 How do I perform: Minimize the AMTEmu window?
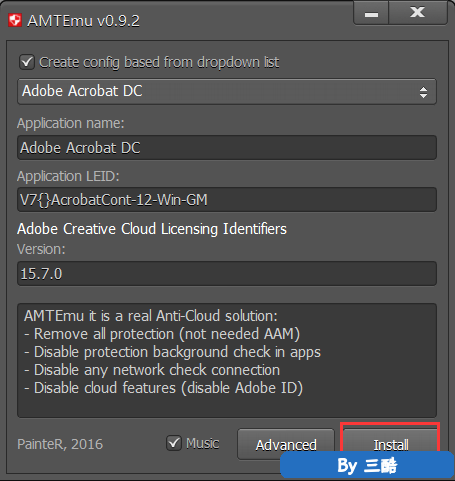point(371,13)
